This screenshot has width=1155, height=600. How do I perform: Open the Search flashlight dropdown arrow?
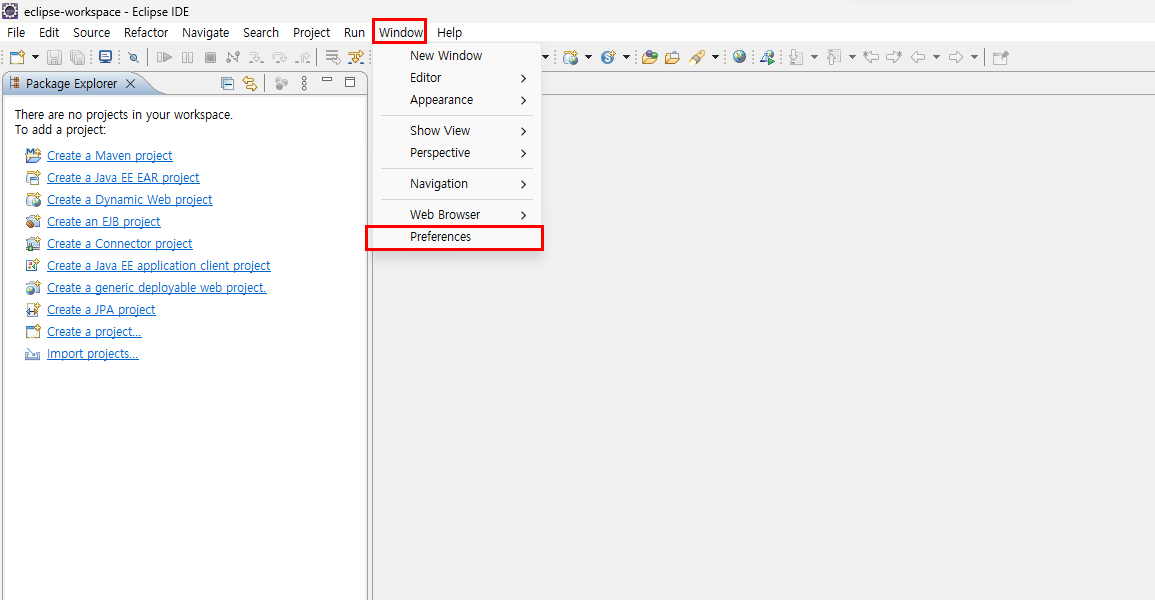(x=715, y=57)
